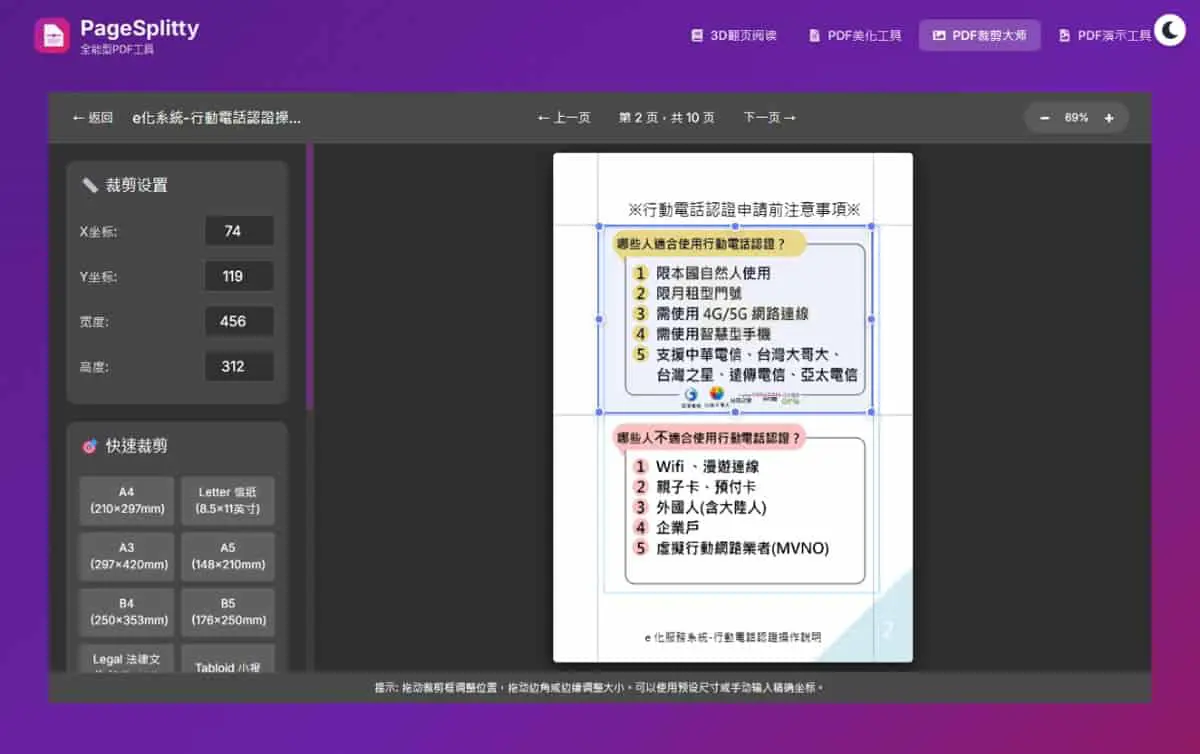Toggle dark mode moon icon
Image resolution: width=1200 pixels, height=754 pixels.
[1169, 31]
